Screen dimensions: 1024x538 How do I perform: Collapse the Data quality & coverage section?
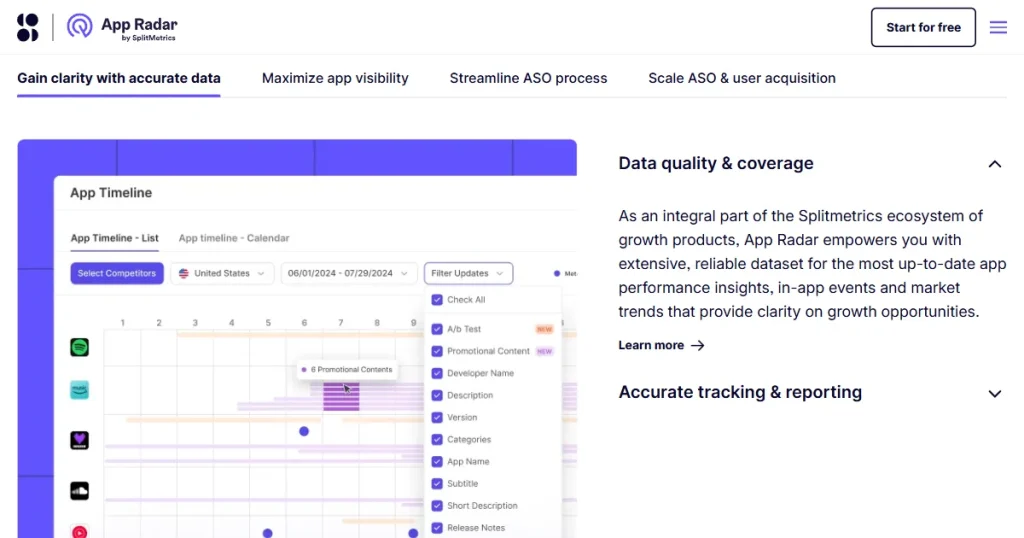click(x=995, y=164)
